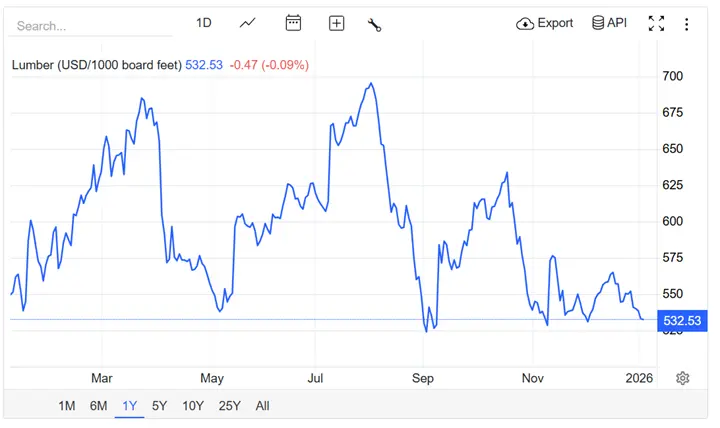The height and width of the screenshot is (428, 720).
Task: Click the add comparison plus icon
Action: pos(336,23)
